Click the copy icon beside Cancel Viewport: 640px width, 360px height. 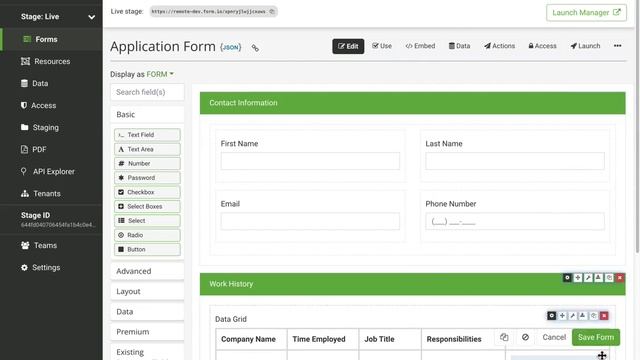pyautogui.click(x=504, y=337)
